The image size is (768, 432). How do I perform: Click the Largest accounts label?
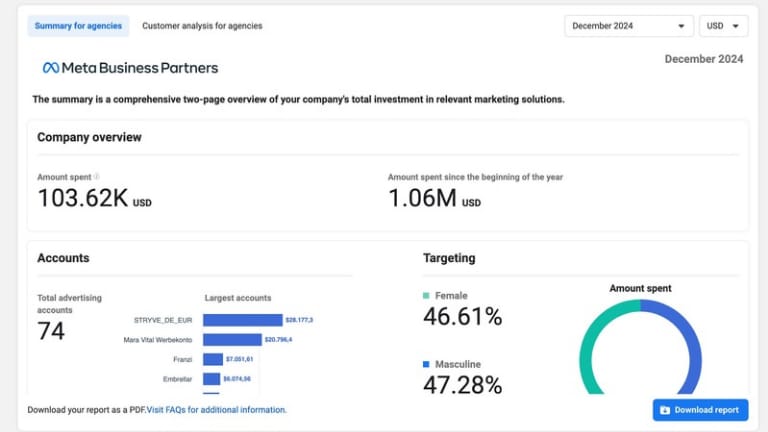coord(238,298)
